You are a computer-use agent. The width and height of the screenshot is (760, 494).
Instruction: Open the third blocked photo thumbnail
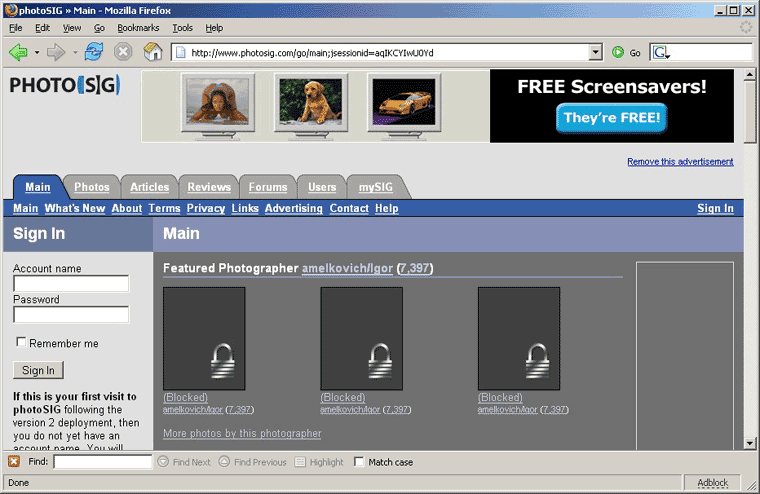click(519, 338)
